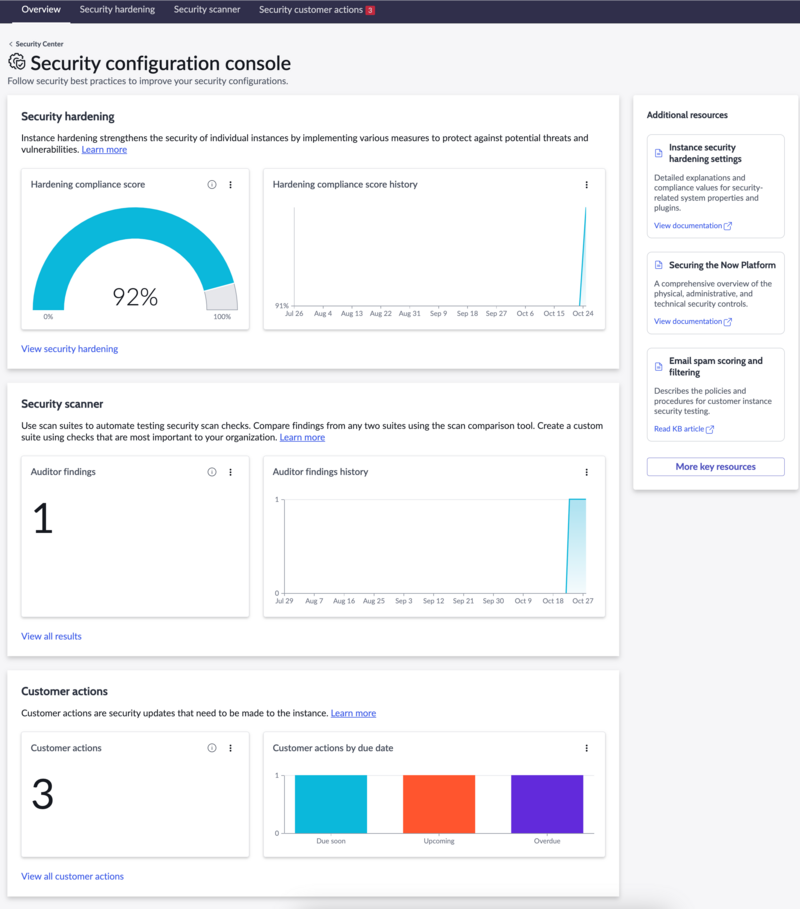The height and width of the screenshot is (909, 800).
Task: Switch to the Security hardening tab
Action: (x=117, y=10)
